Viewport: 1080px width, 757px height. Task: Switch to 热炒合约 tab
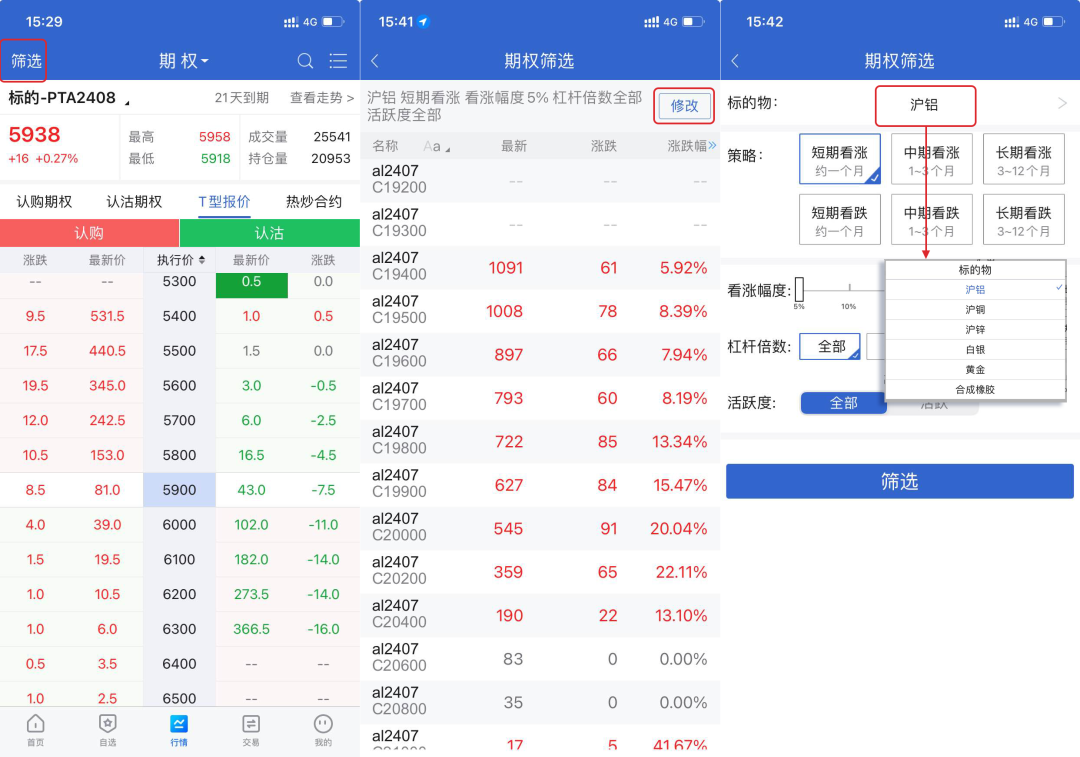pos(313,202)
